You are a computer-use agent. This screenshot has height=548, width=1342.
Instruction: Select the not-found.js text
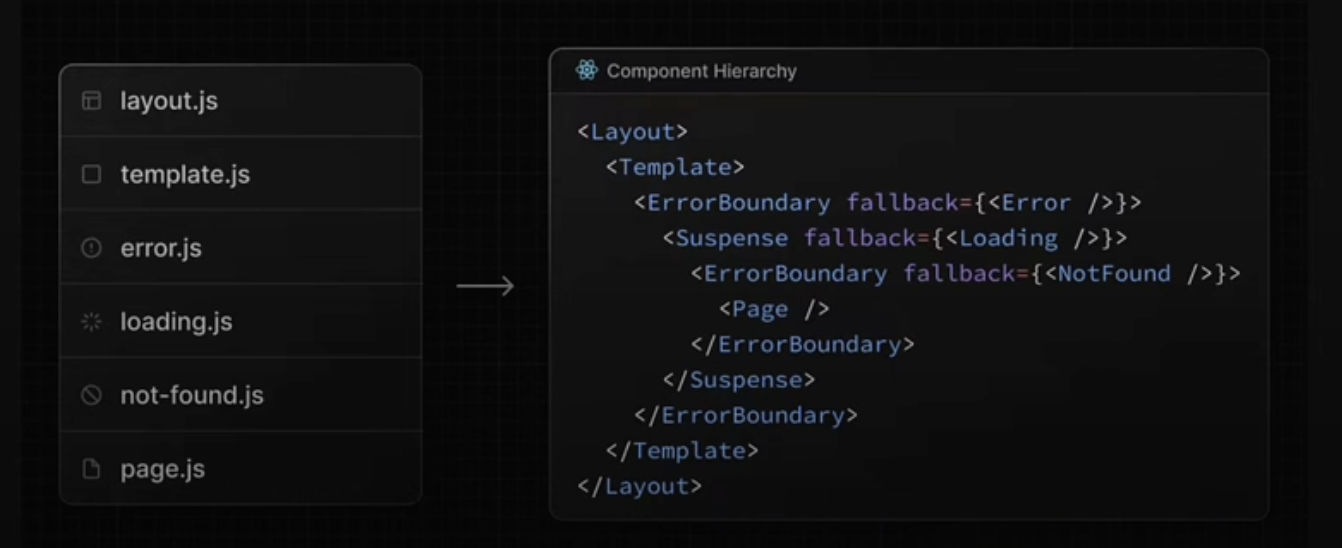coord(192,396)
